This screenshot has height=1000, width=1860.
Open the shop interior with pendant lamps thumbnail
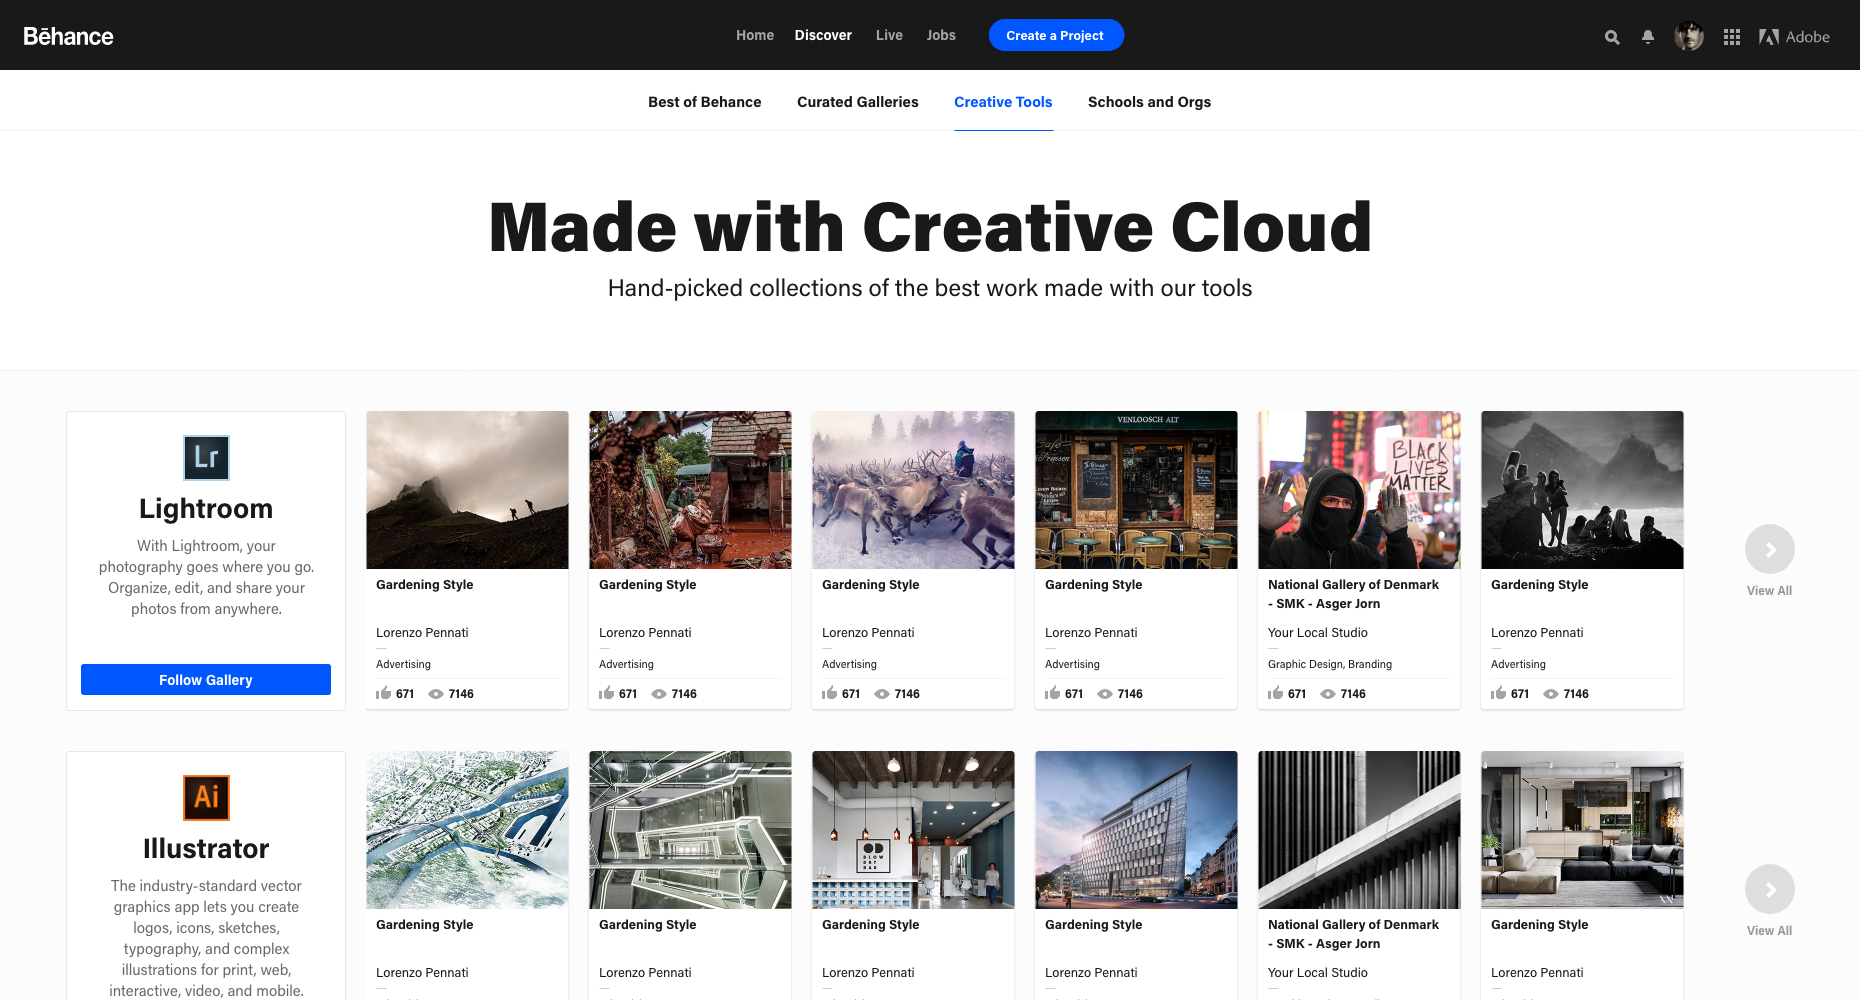tap(913, 830)
